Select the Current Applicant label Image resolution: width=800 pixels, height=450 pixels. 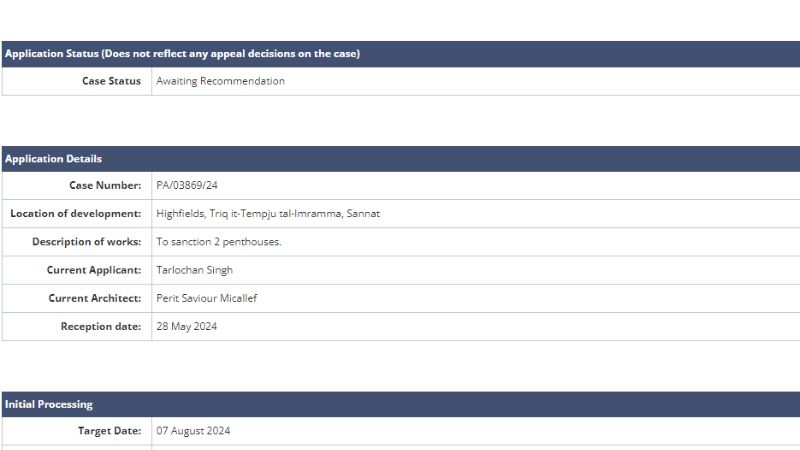point(94,270)
